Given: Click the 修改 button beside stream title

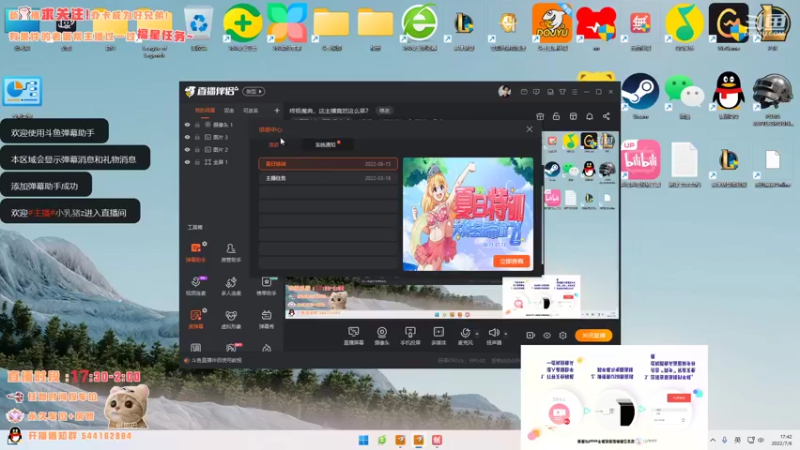Looking at the screenshot, I should coord(384,110).
